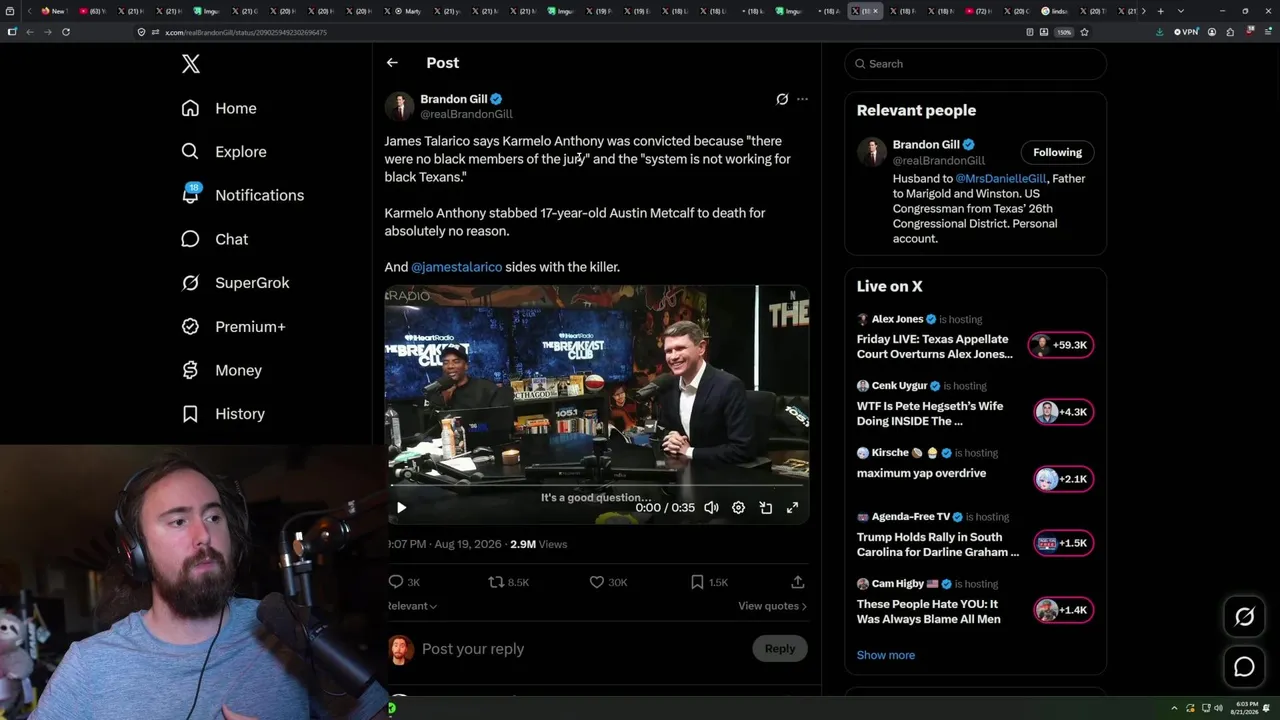Click the Post your reply field
The width and height of the screenshot is (1280, 720).
click(580, 649)
